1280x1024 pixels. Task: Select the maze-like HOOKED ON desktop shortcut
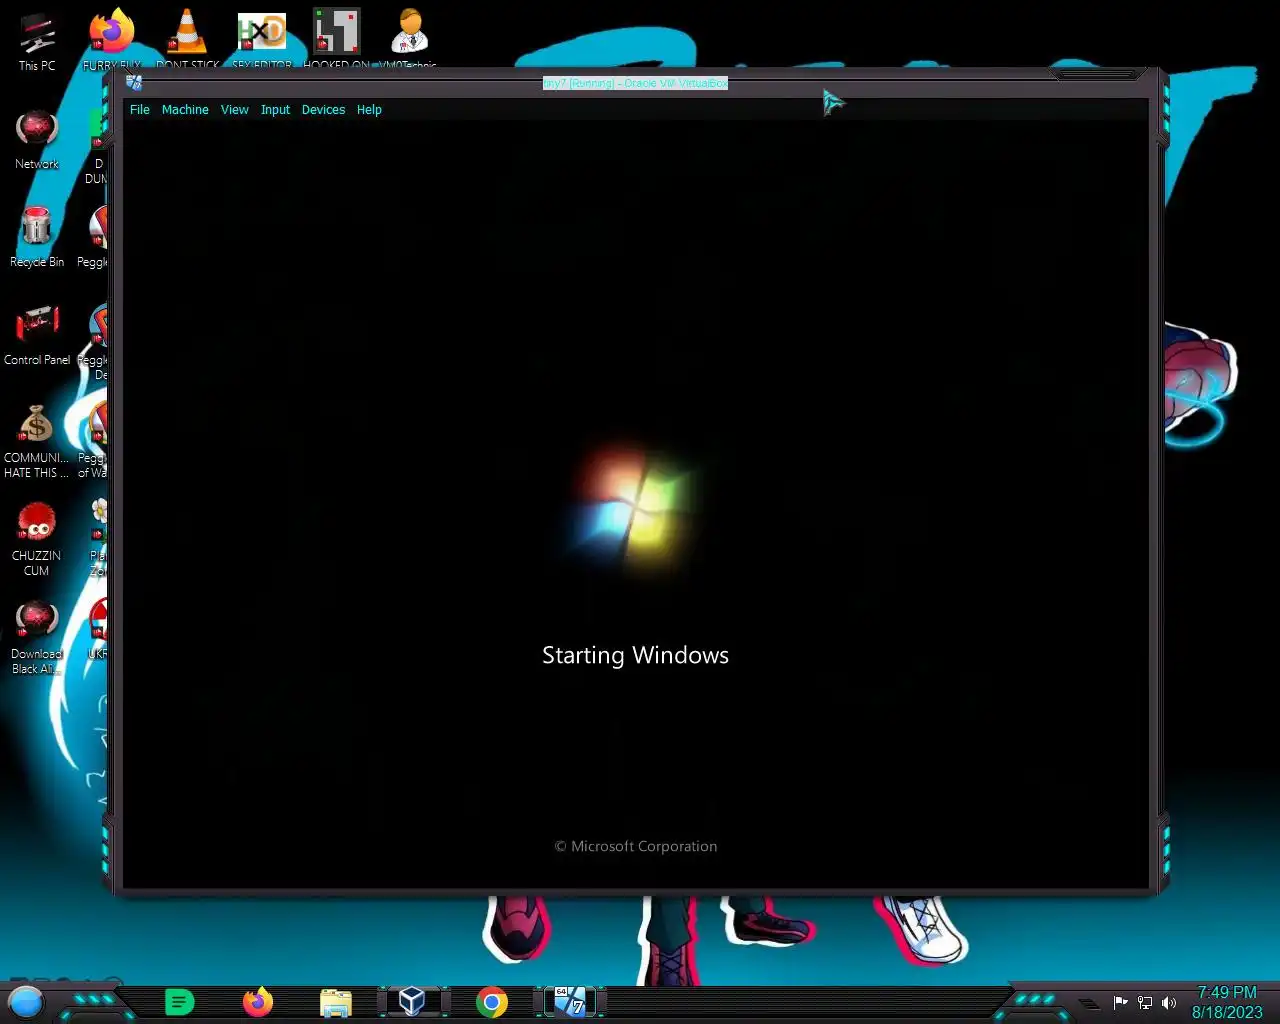pos(337,39)
